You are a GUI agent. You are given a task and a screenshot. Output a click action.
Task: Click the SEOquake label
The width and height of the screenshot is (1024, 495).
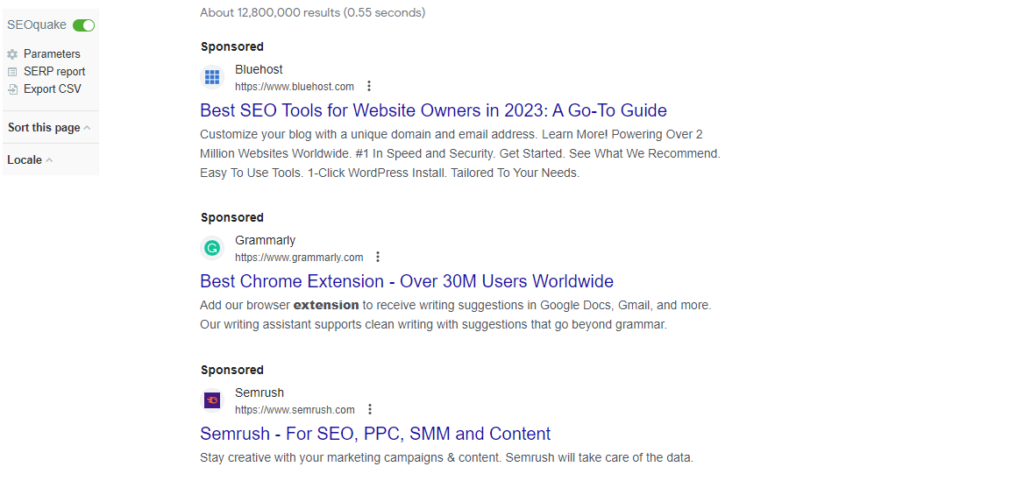point(37,25)
